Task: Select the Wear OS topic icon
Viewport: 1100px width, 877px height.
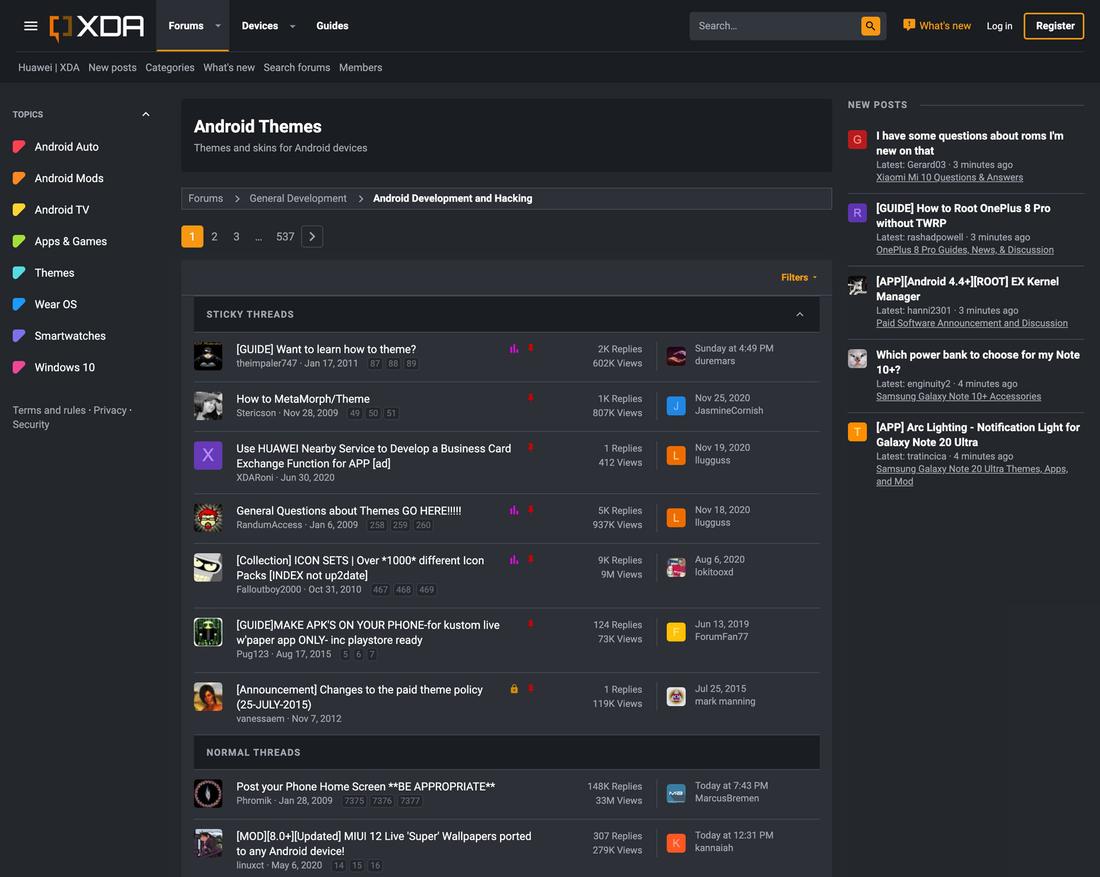Action: [x=19, y=305]
